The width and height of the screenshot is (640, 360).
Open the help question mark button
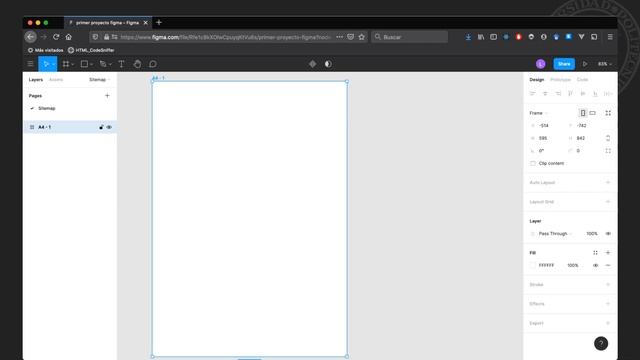(601, 343)
